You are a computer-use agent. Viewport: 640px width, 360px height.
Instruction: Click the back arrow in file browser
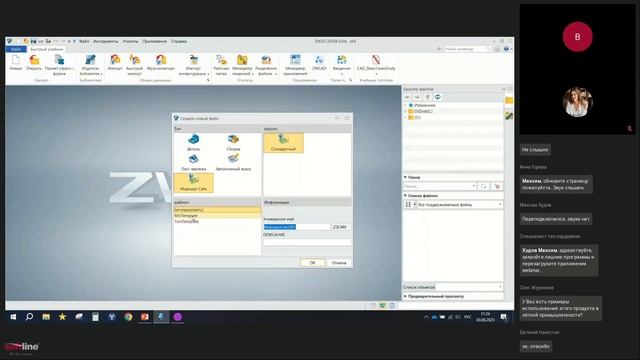407,97
